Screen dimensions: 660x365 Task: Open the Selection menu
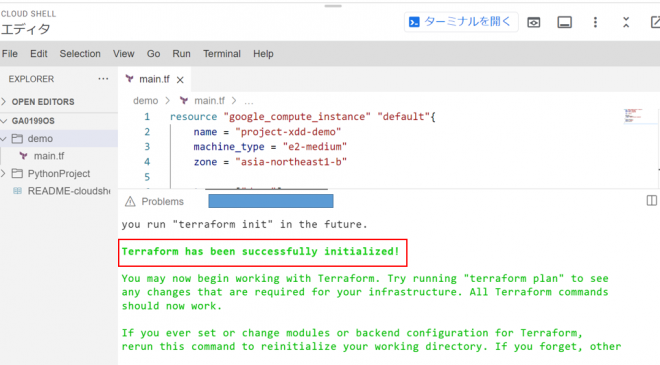click(80, 54)
